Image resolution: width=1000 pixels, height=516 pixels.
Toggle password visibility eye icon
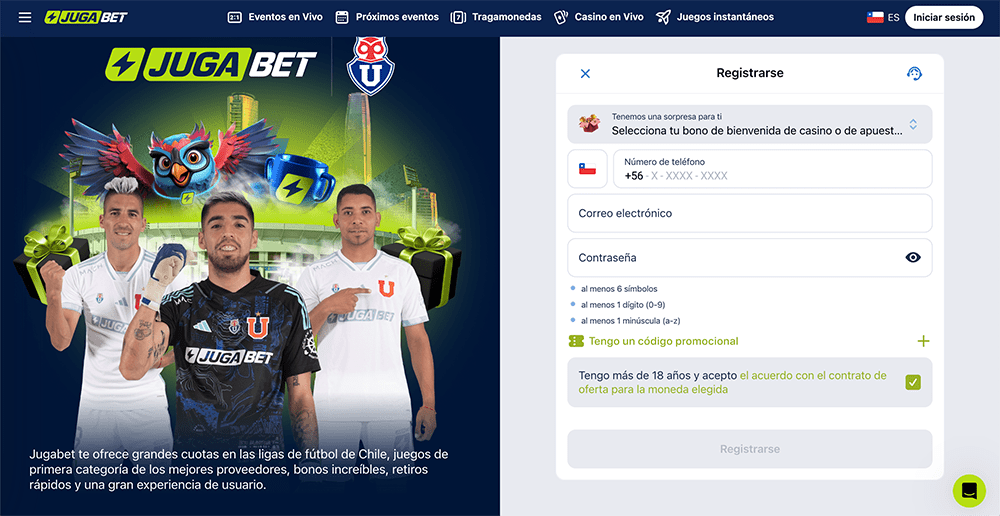point(913,258)
